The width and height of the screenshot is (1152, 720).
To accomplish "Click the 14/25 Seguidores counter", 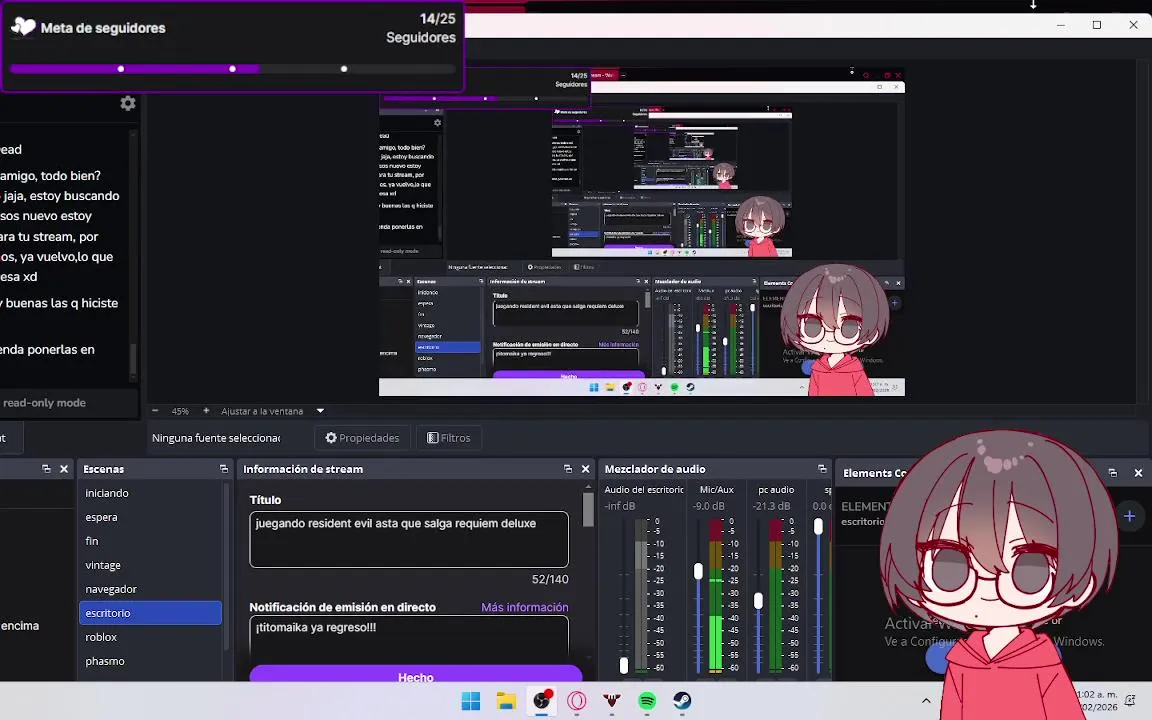I will 421,28.
